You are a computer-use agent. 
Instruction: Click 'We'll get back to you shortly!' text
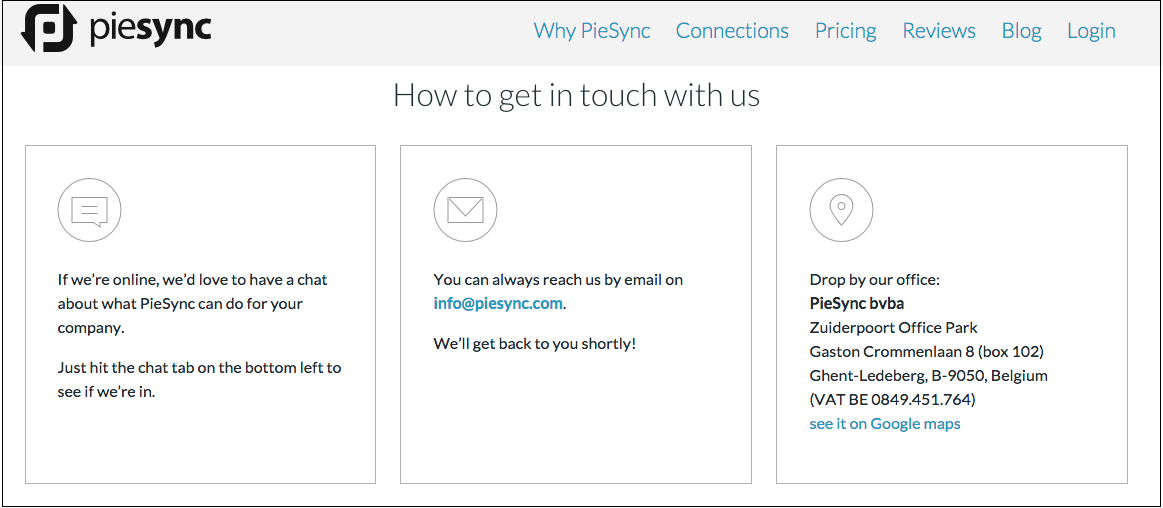pyautogui.click(x=535, y=343)
